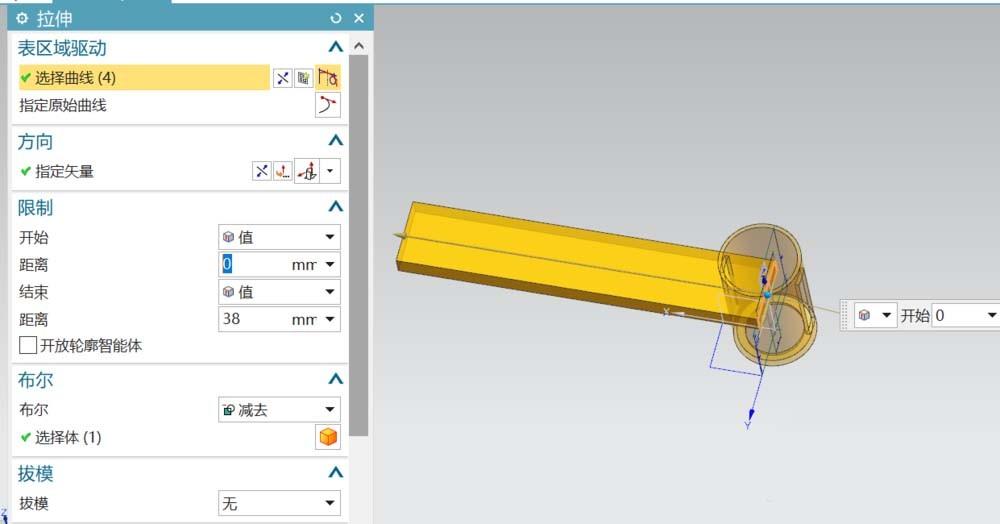
Task: Click the dialog vertical scrollbar thumb
Action: (359, 245)
